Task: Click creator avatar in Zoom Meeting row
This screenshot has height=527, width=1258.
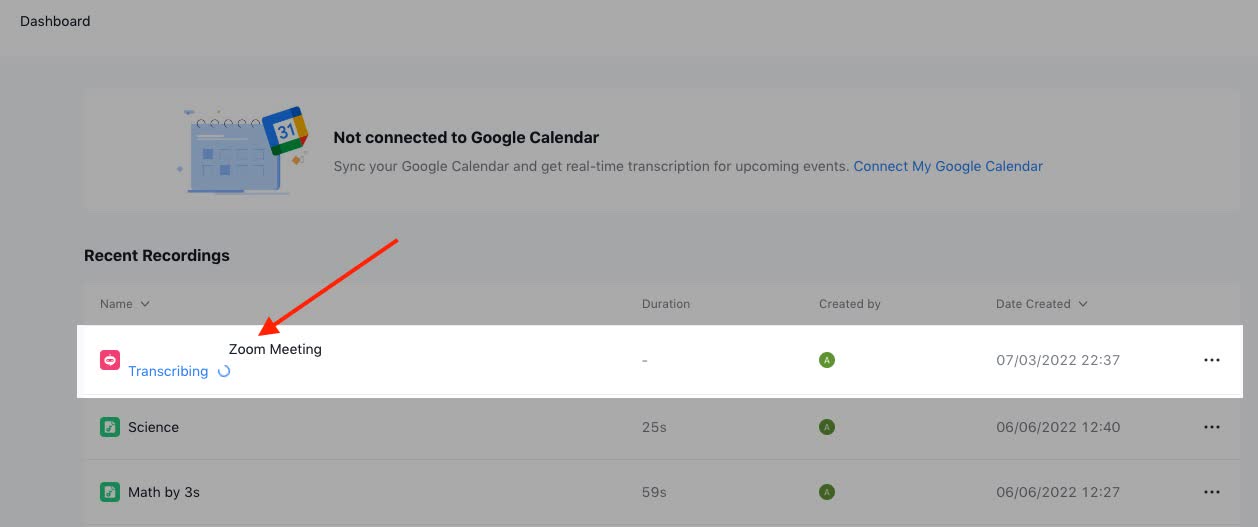Action: [x=827, y=360]
